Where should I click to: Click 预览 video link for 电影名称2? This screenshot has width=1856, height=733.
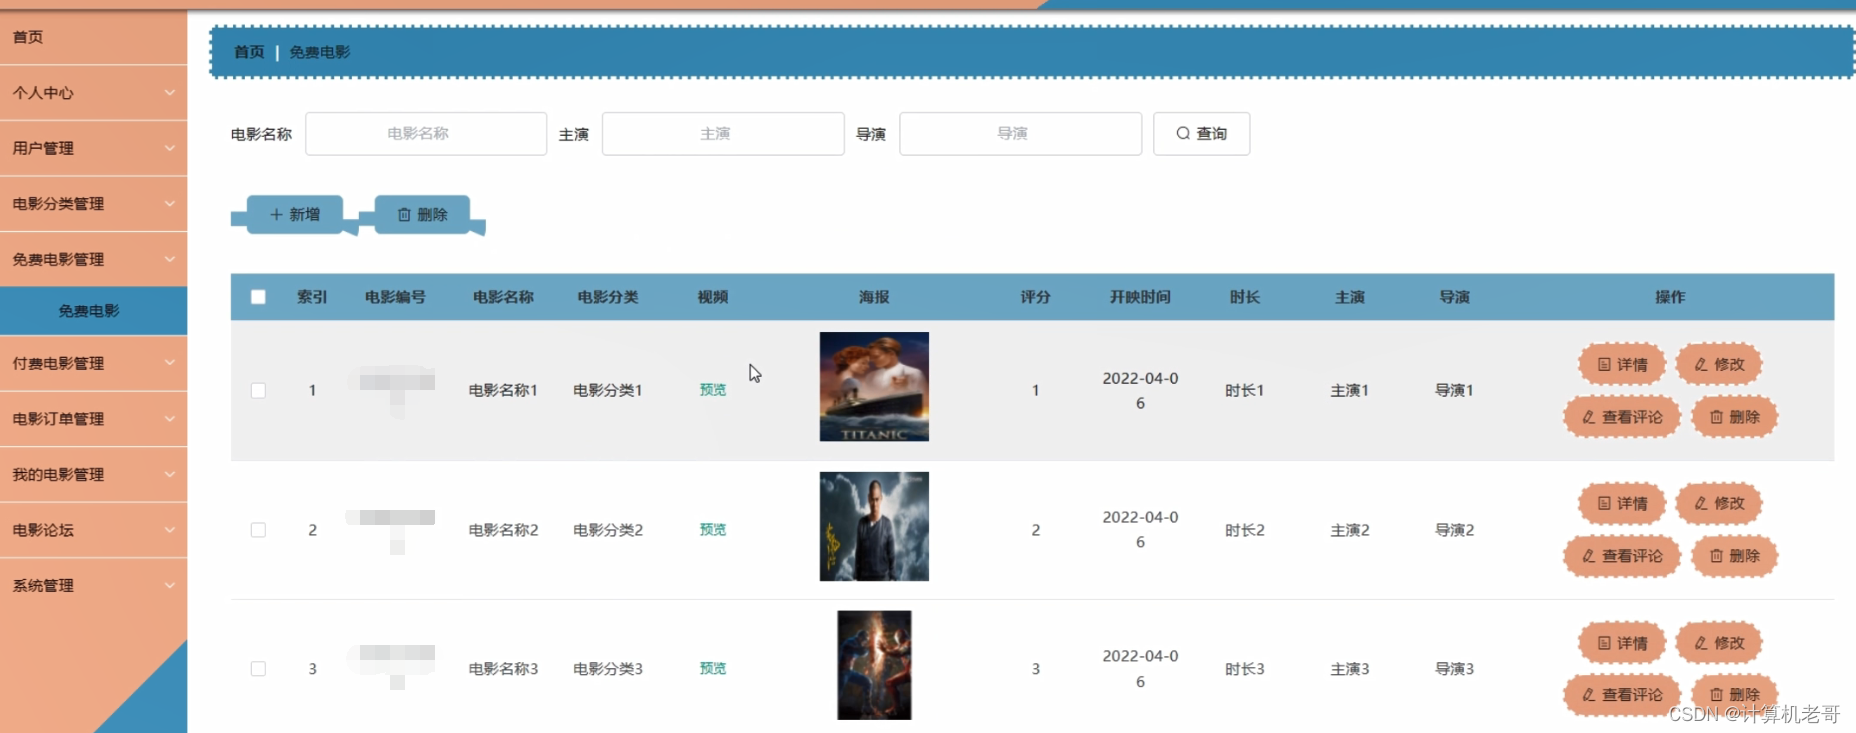[x=713, y=530]
